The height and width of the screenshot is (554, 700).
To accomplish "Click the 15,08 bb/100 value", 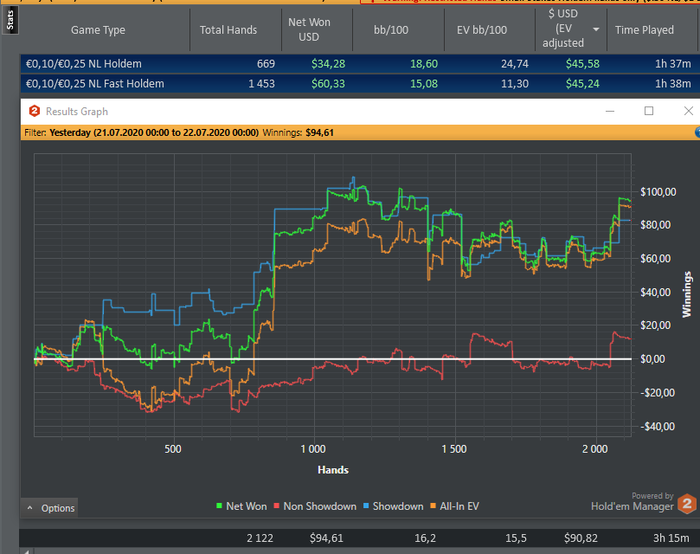I will coord(424,83).
